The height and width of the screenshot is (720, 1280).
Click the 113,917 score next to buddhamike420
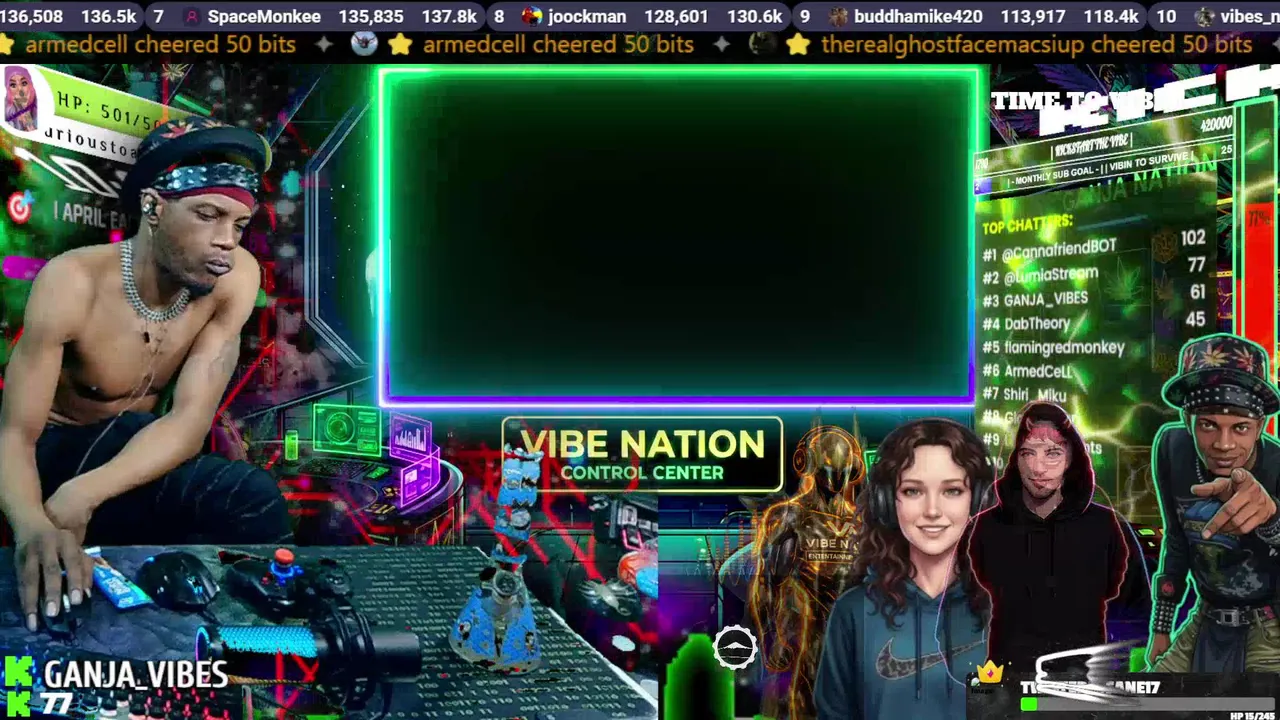1033,16
